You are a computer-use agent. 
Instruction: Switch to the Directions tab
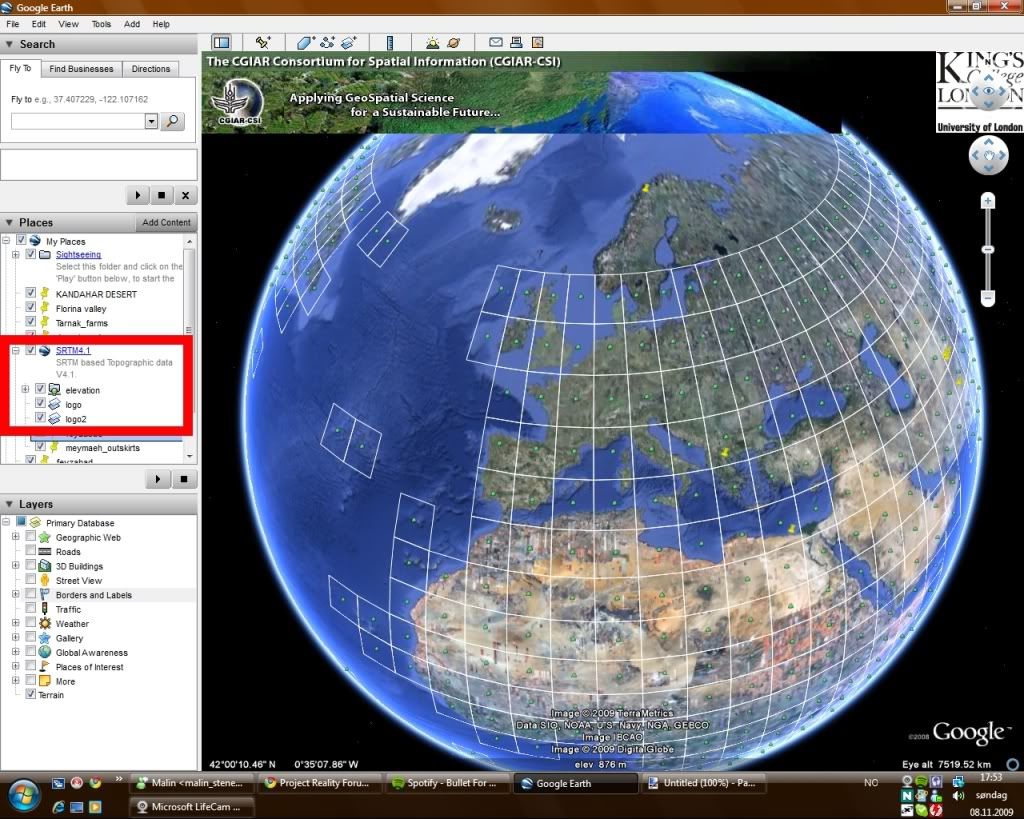[151, 69]
